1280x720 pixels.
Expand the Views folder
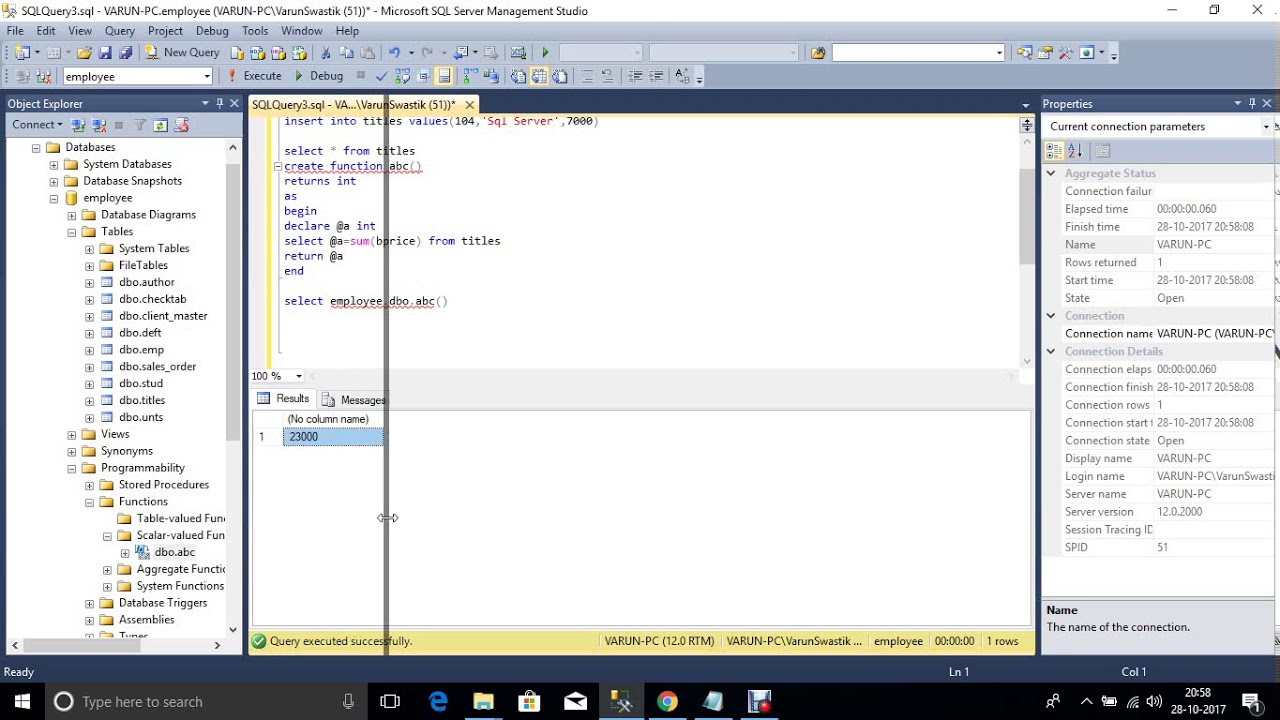[x=72, y=434]
